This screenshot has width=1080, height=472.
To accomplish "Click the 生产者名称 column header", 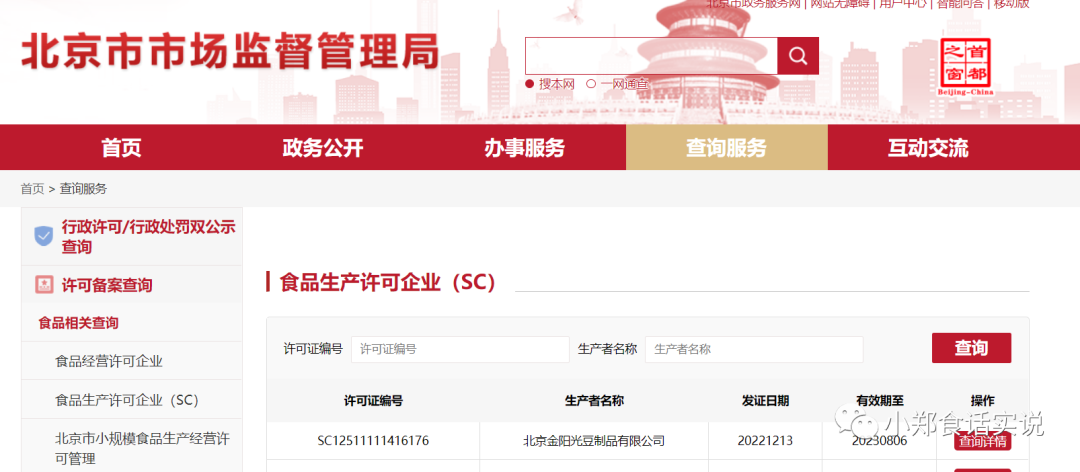I will tap(594, 400).
